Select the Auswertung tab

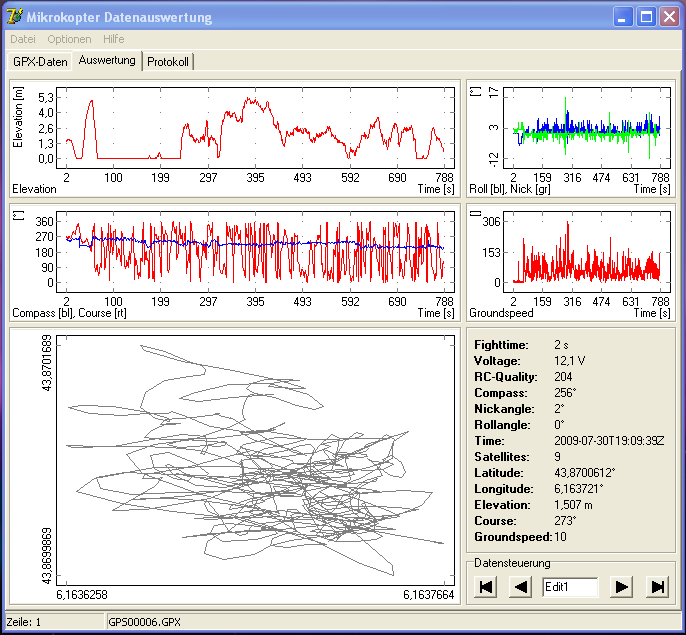point(107,61)
